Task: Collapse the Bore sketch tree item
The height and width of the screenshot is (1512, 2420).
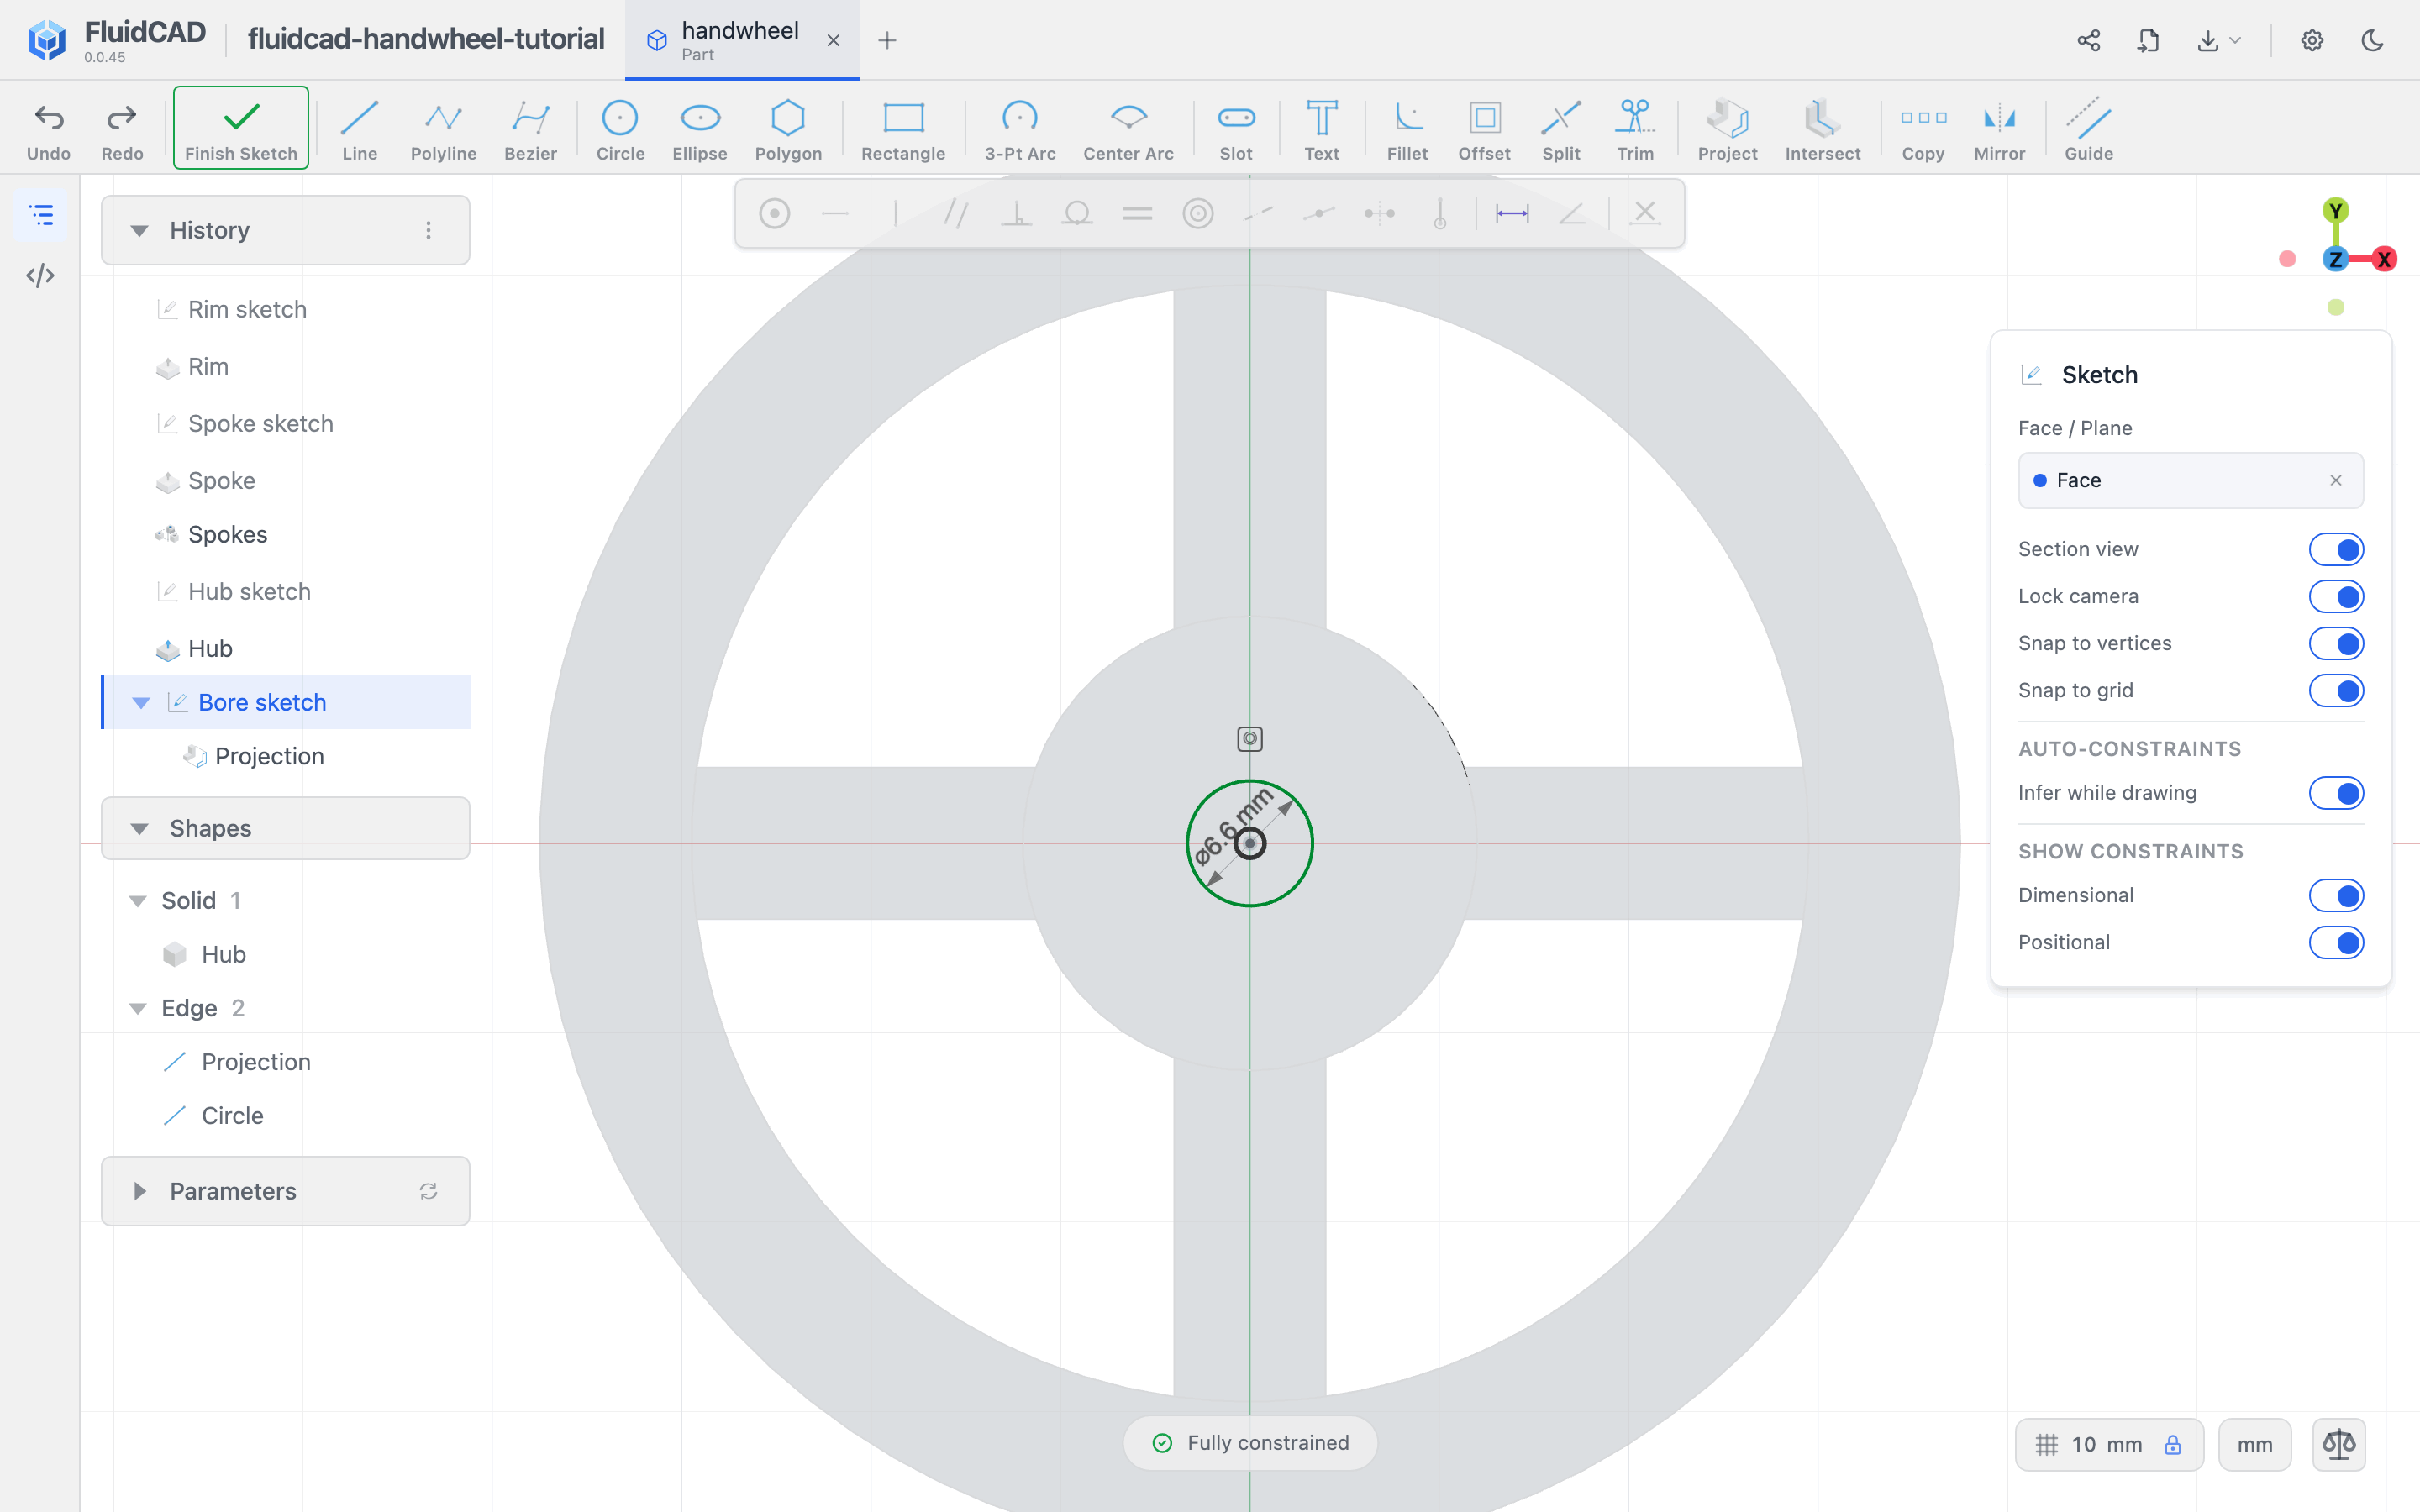Action: [141, 702]
